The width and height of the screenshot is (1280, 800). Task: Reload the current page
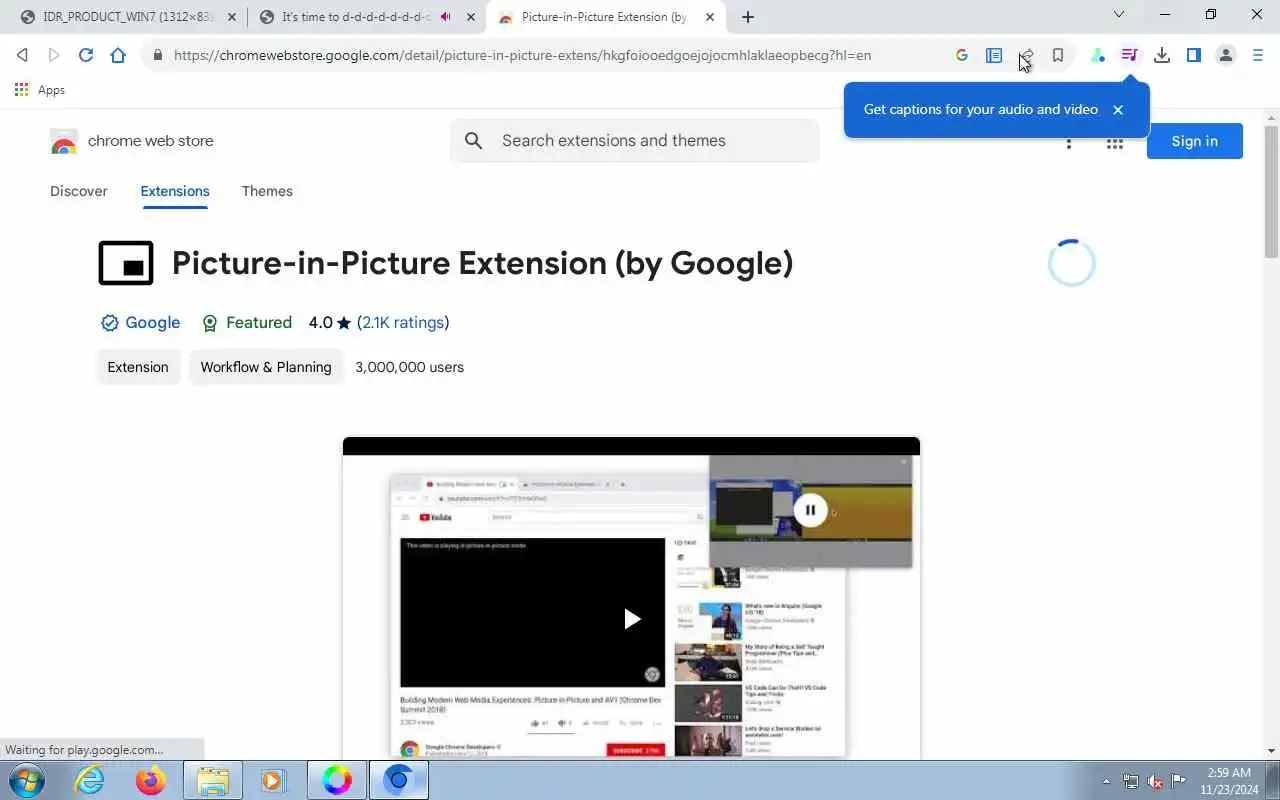point(86,55)
